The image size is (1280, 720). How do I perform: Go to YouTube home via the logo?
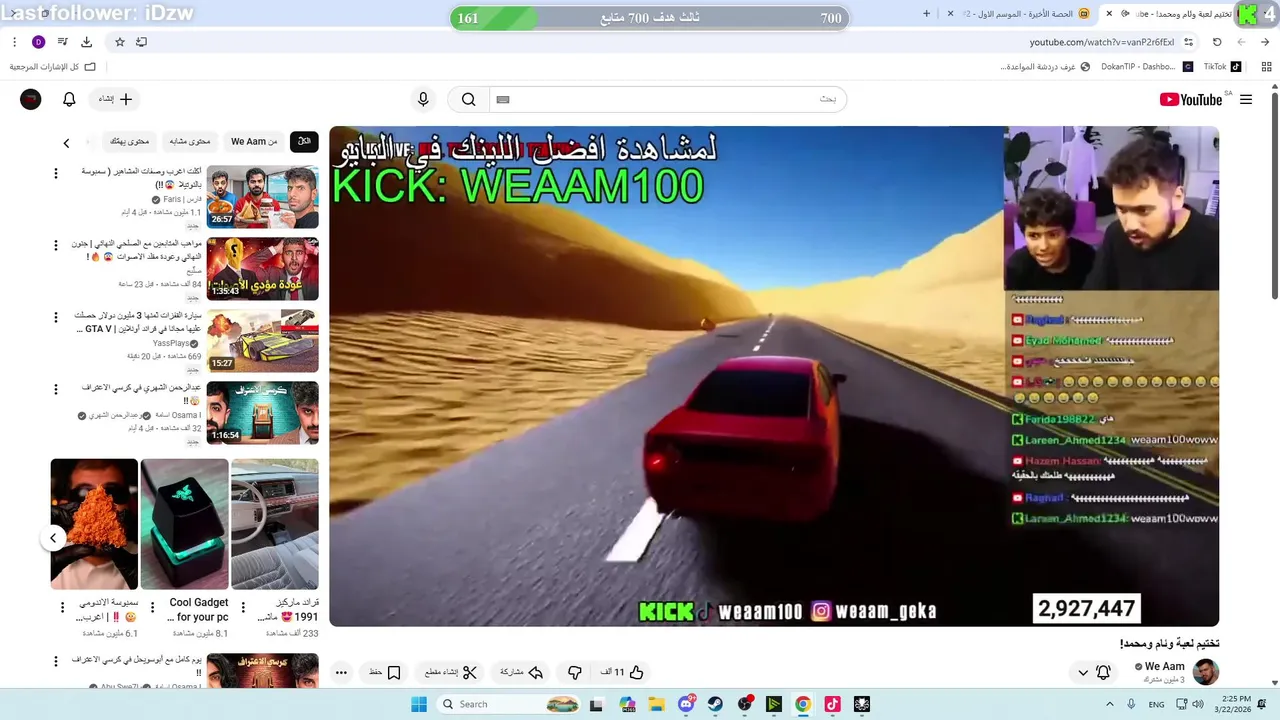[1191, 99]
